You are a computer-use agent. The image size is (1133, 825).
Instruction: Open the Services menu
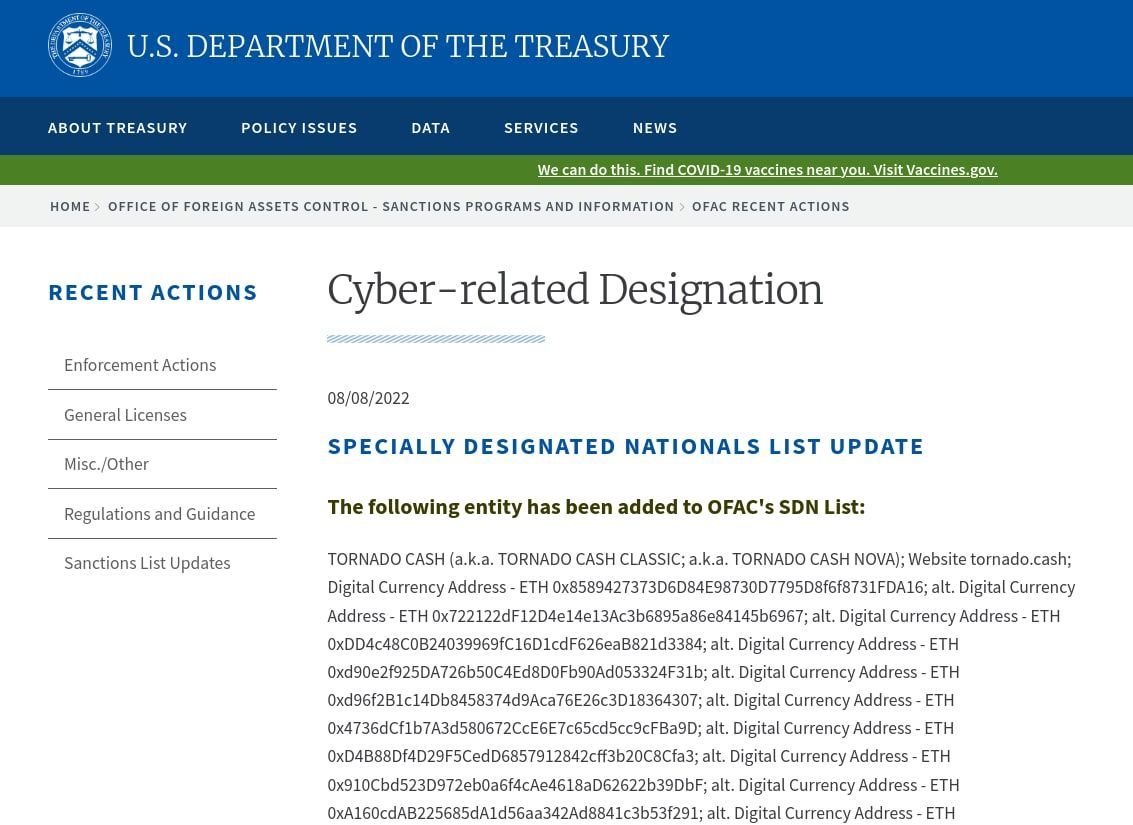click(x=541, y=127)
